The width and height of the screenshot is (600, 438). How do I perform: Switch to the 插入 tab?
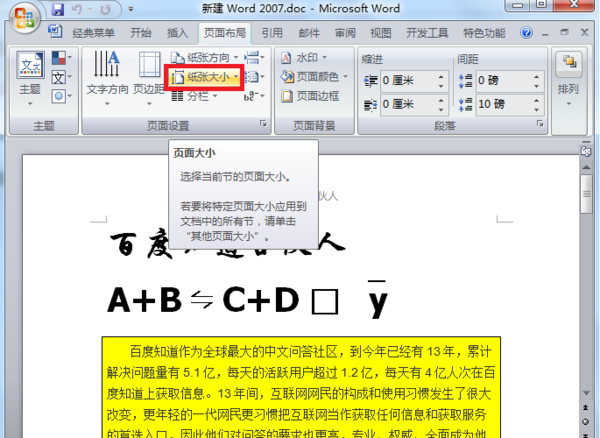[177, 33]
